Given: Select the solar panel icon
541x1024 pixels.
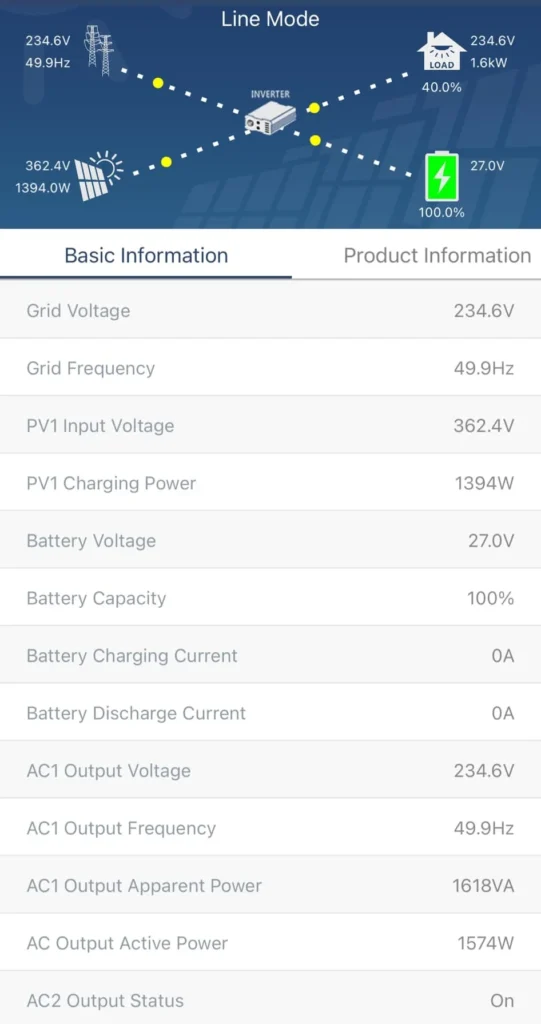Looking at the screenshot, I should [x=99, y=176].
